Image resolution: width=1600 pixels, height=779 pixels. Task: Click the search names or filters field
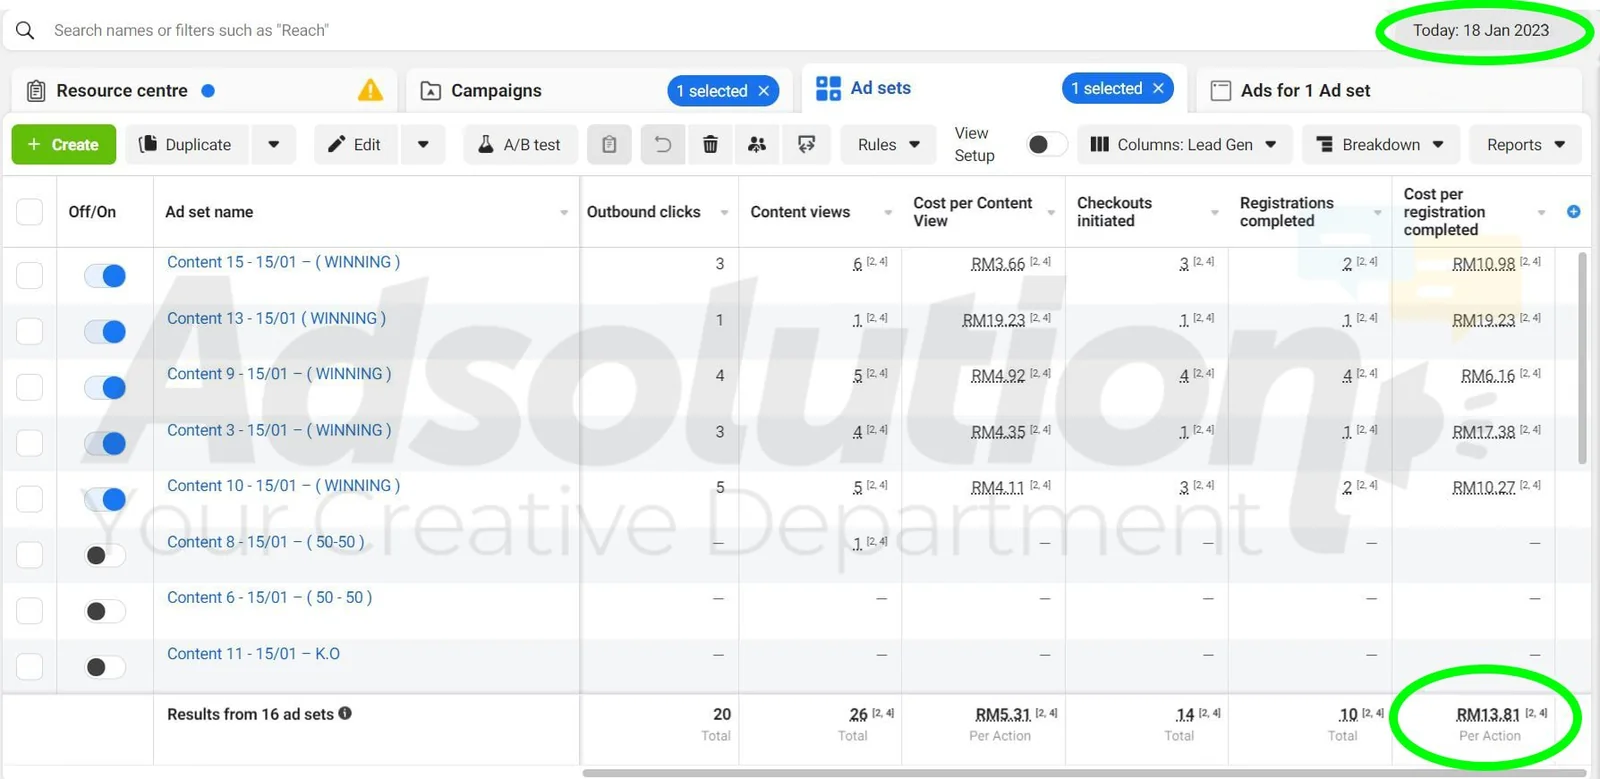700,31
